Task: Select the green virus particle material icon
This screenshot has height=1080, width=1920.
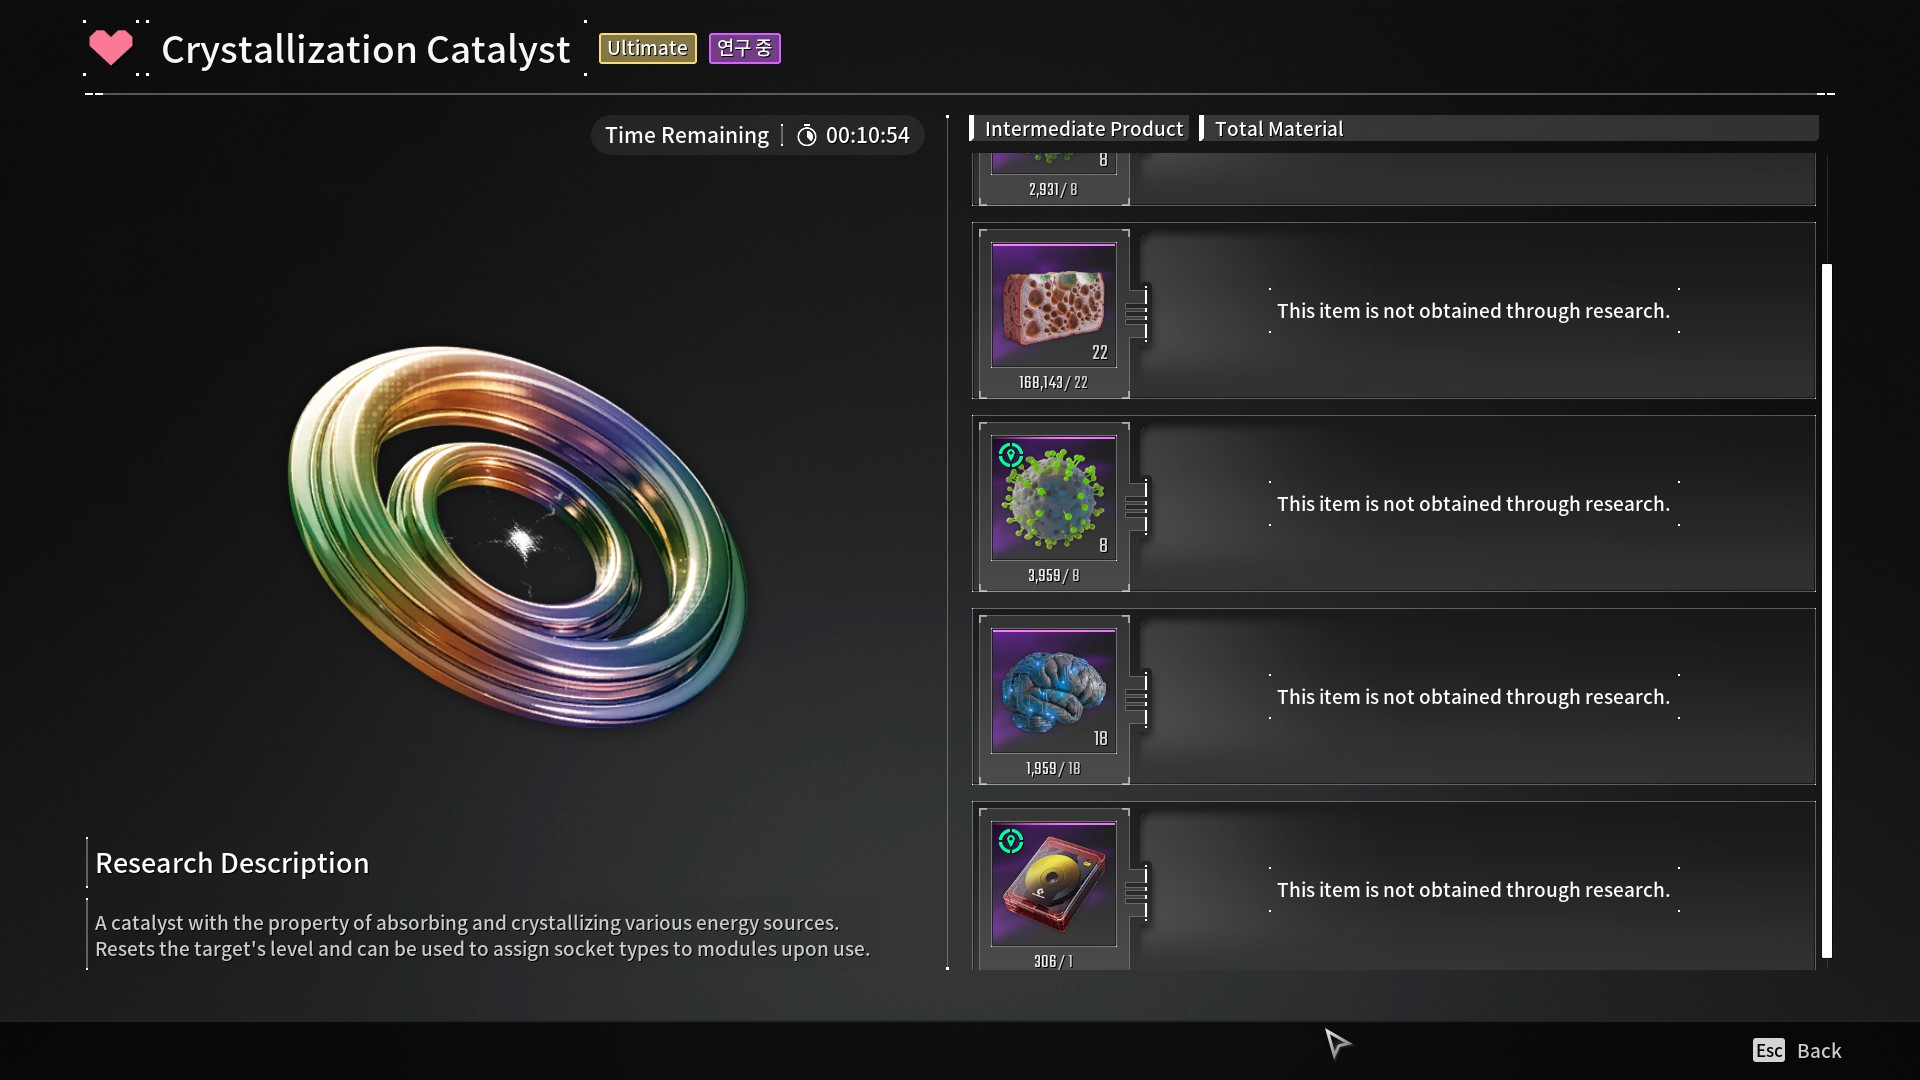Action: click(1053, 498)
